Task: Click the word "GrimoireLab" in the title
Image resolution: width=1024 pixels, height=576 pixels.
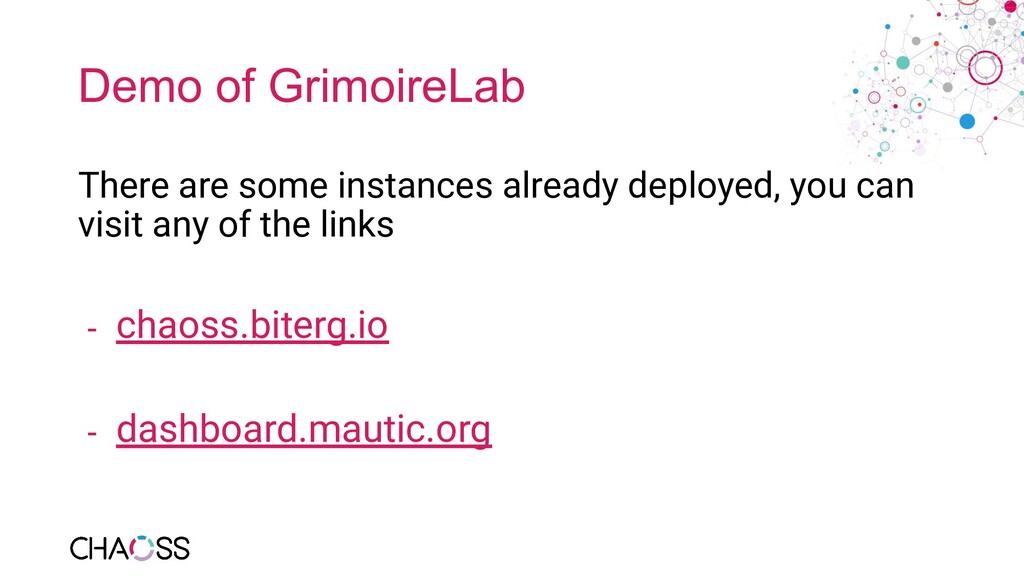Action: (396, 86)
